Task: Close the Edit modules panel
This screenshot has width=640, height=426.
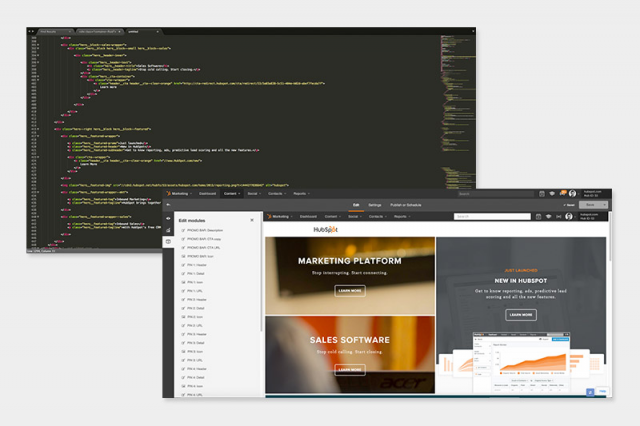Action: 251,219
